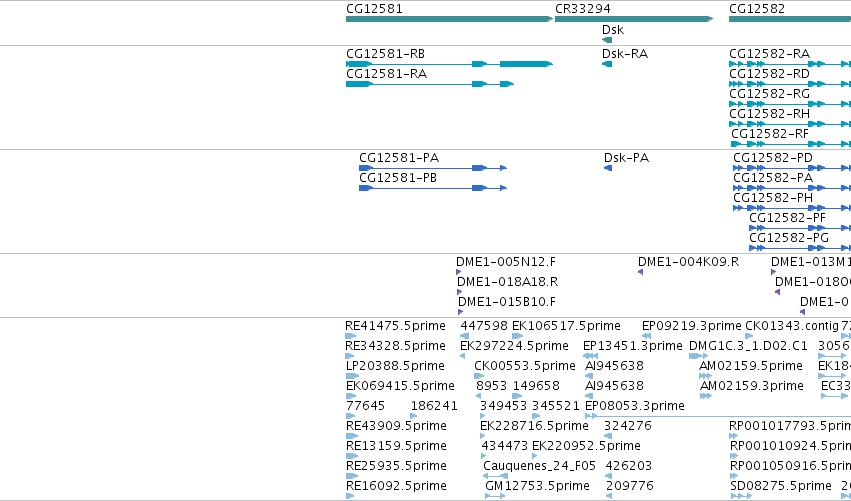The height and width of the screenshot is (501, 851).
Task: Open the Dsk gene label
Action: tap(613, 30)
